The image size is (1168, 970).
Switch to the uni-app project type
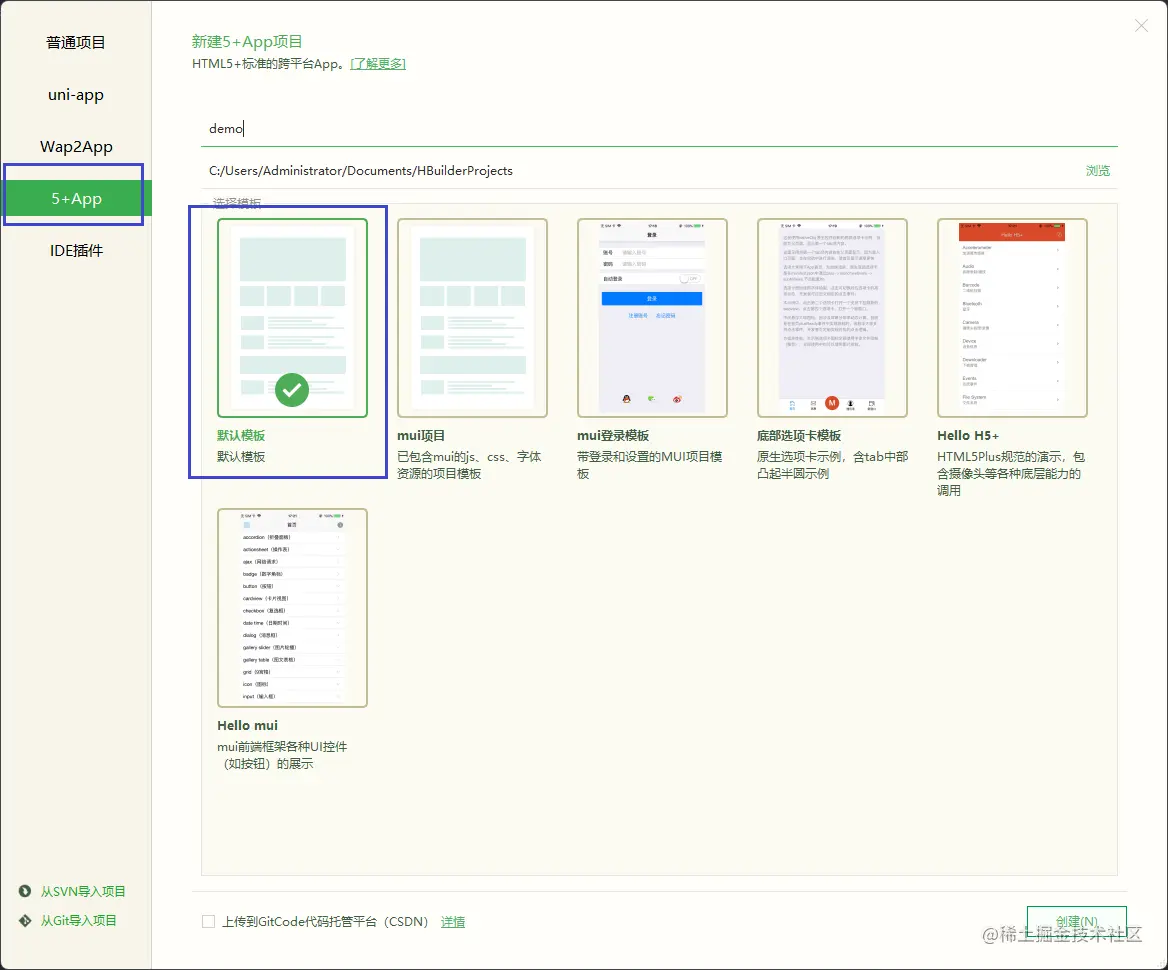click(x=75, y=95)
